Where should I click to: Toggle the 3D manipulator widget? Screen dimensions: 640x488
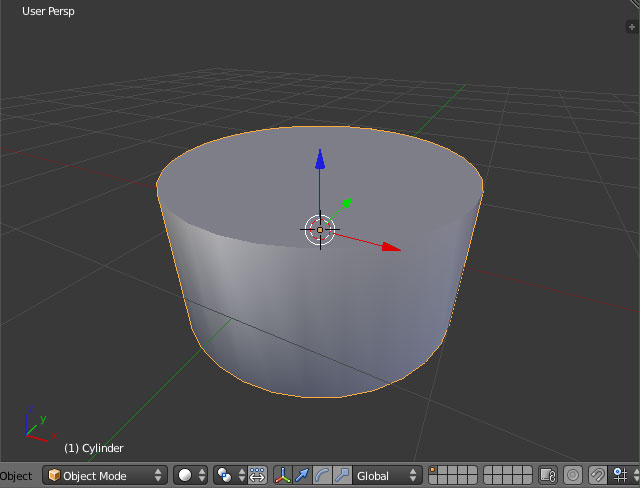click(282, 476)
